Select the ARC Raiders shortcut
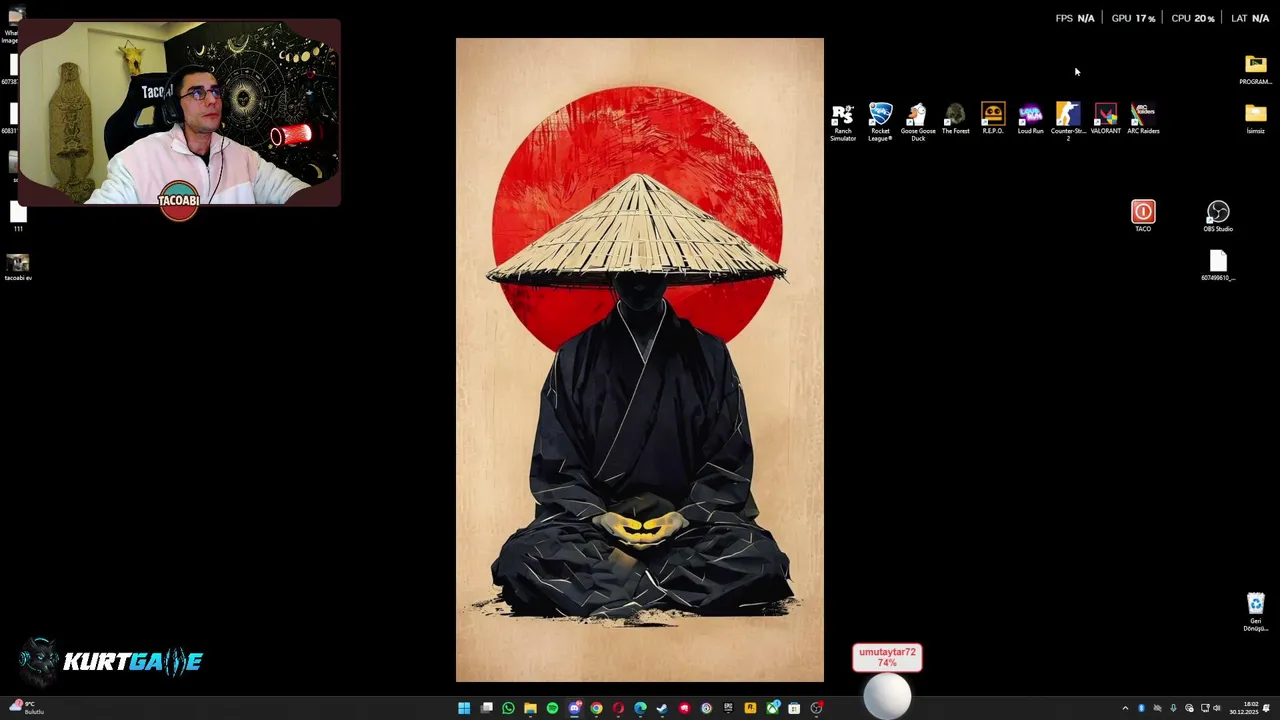1280x720 pixels. click(x=1143, y=118)
